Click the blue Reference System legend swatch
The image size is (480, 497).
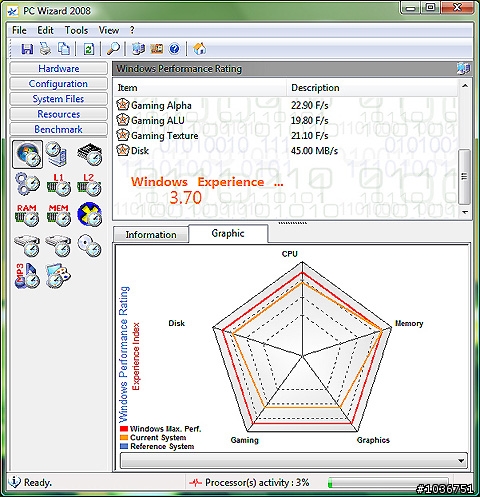click(124, 446)
